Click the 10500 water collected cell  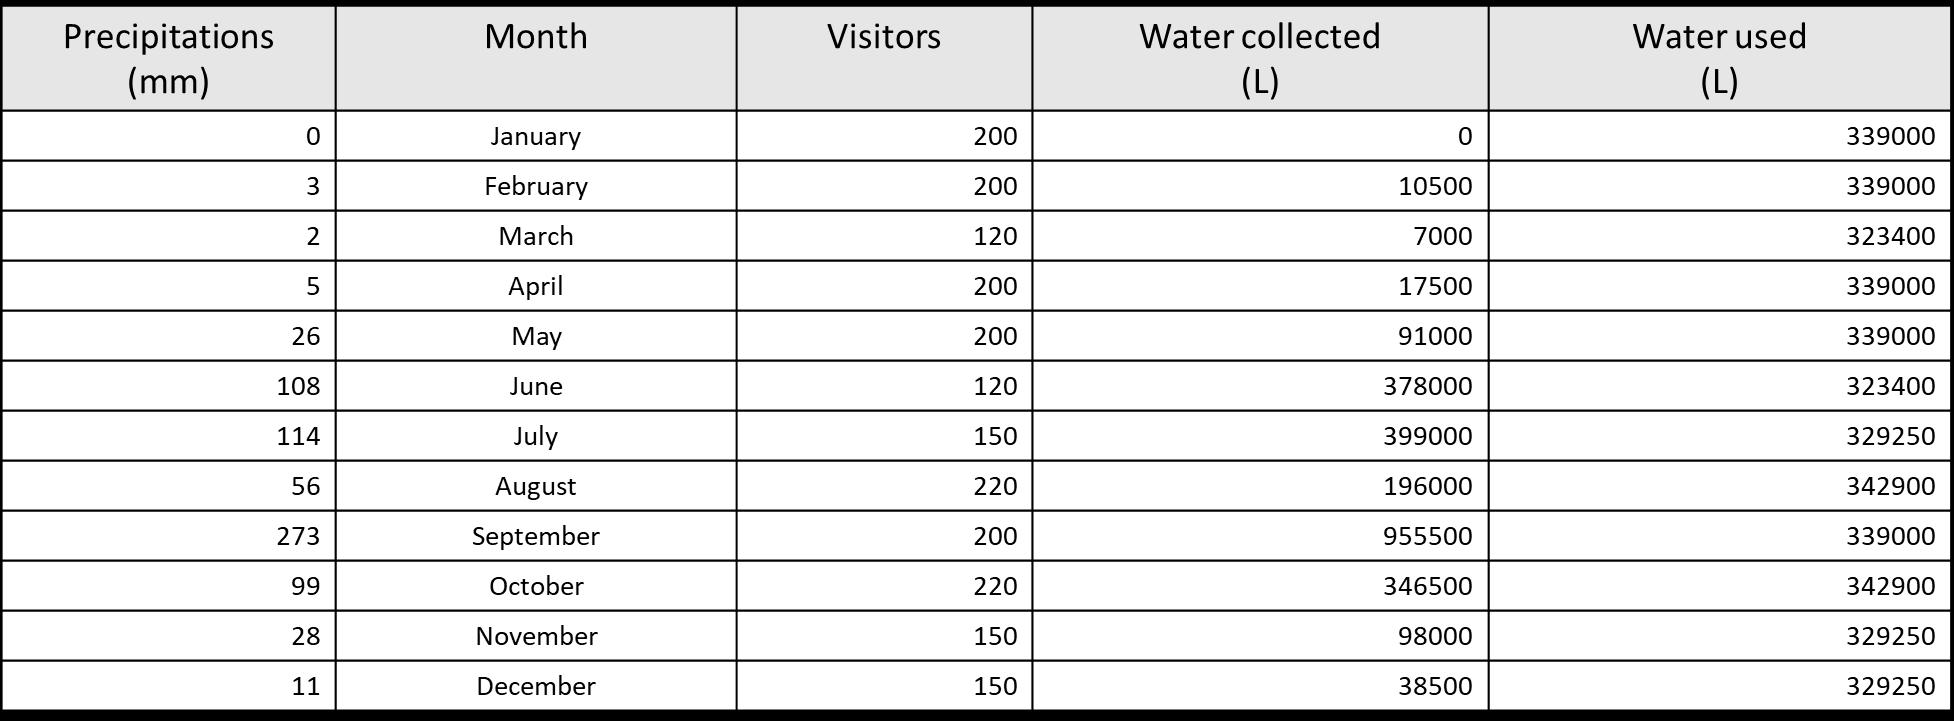tap(1260, 186)
